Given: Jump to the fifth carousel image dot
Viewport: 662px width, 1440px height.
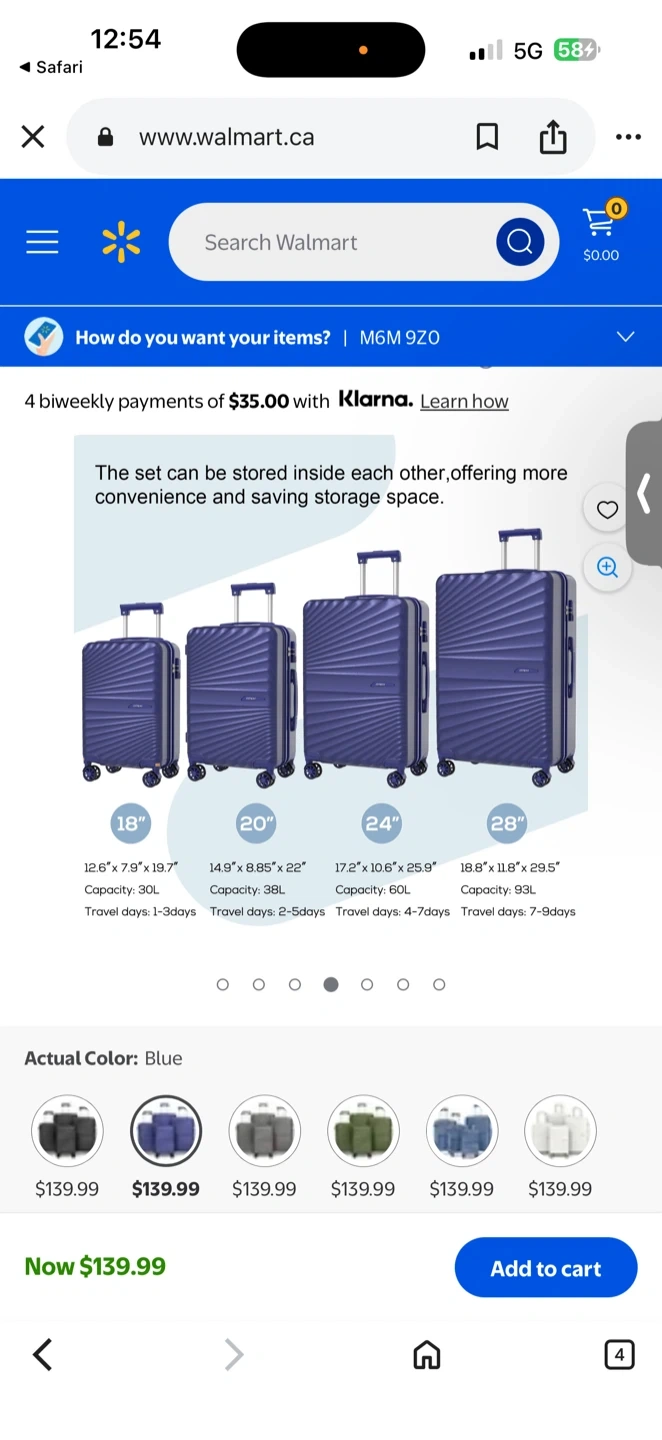Looking at the screenshot, I should tap(367, 985).
